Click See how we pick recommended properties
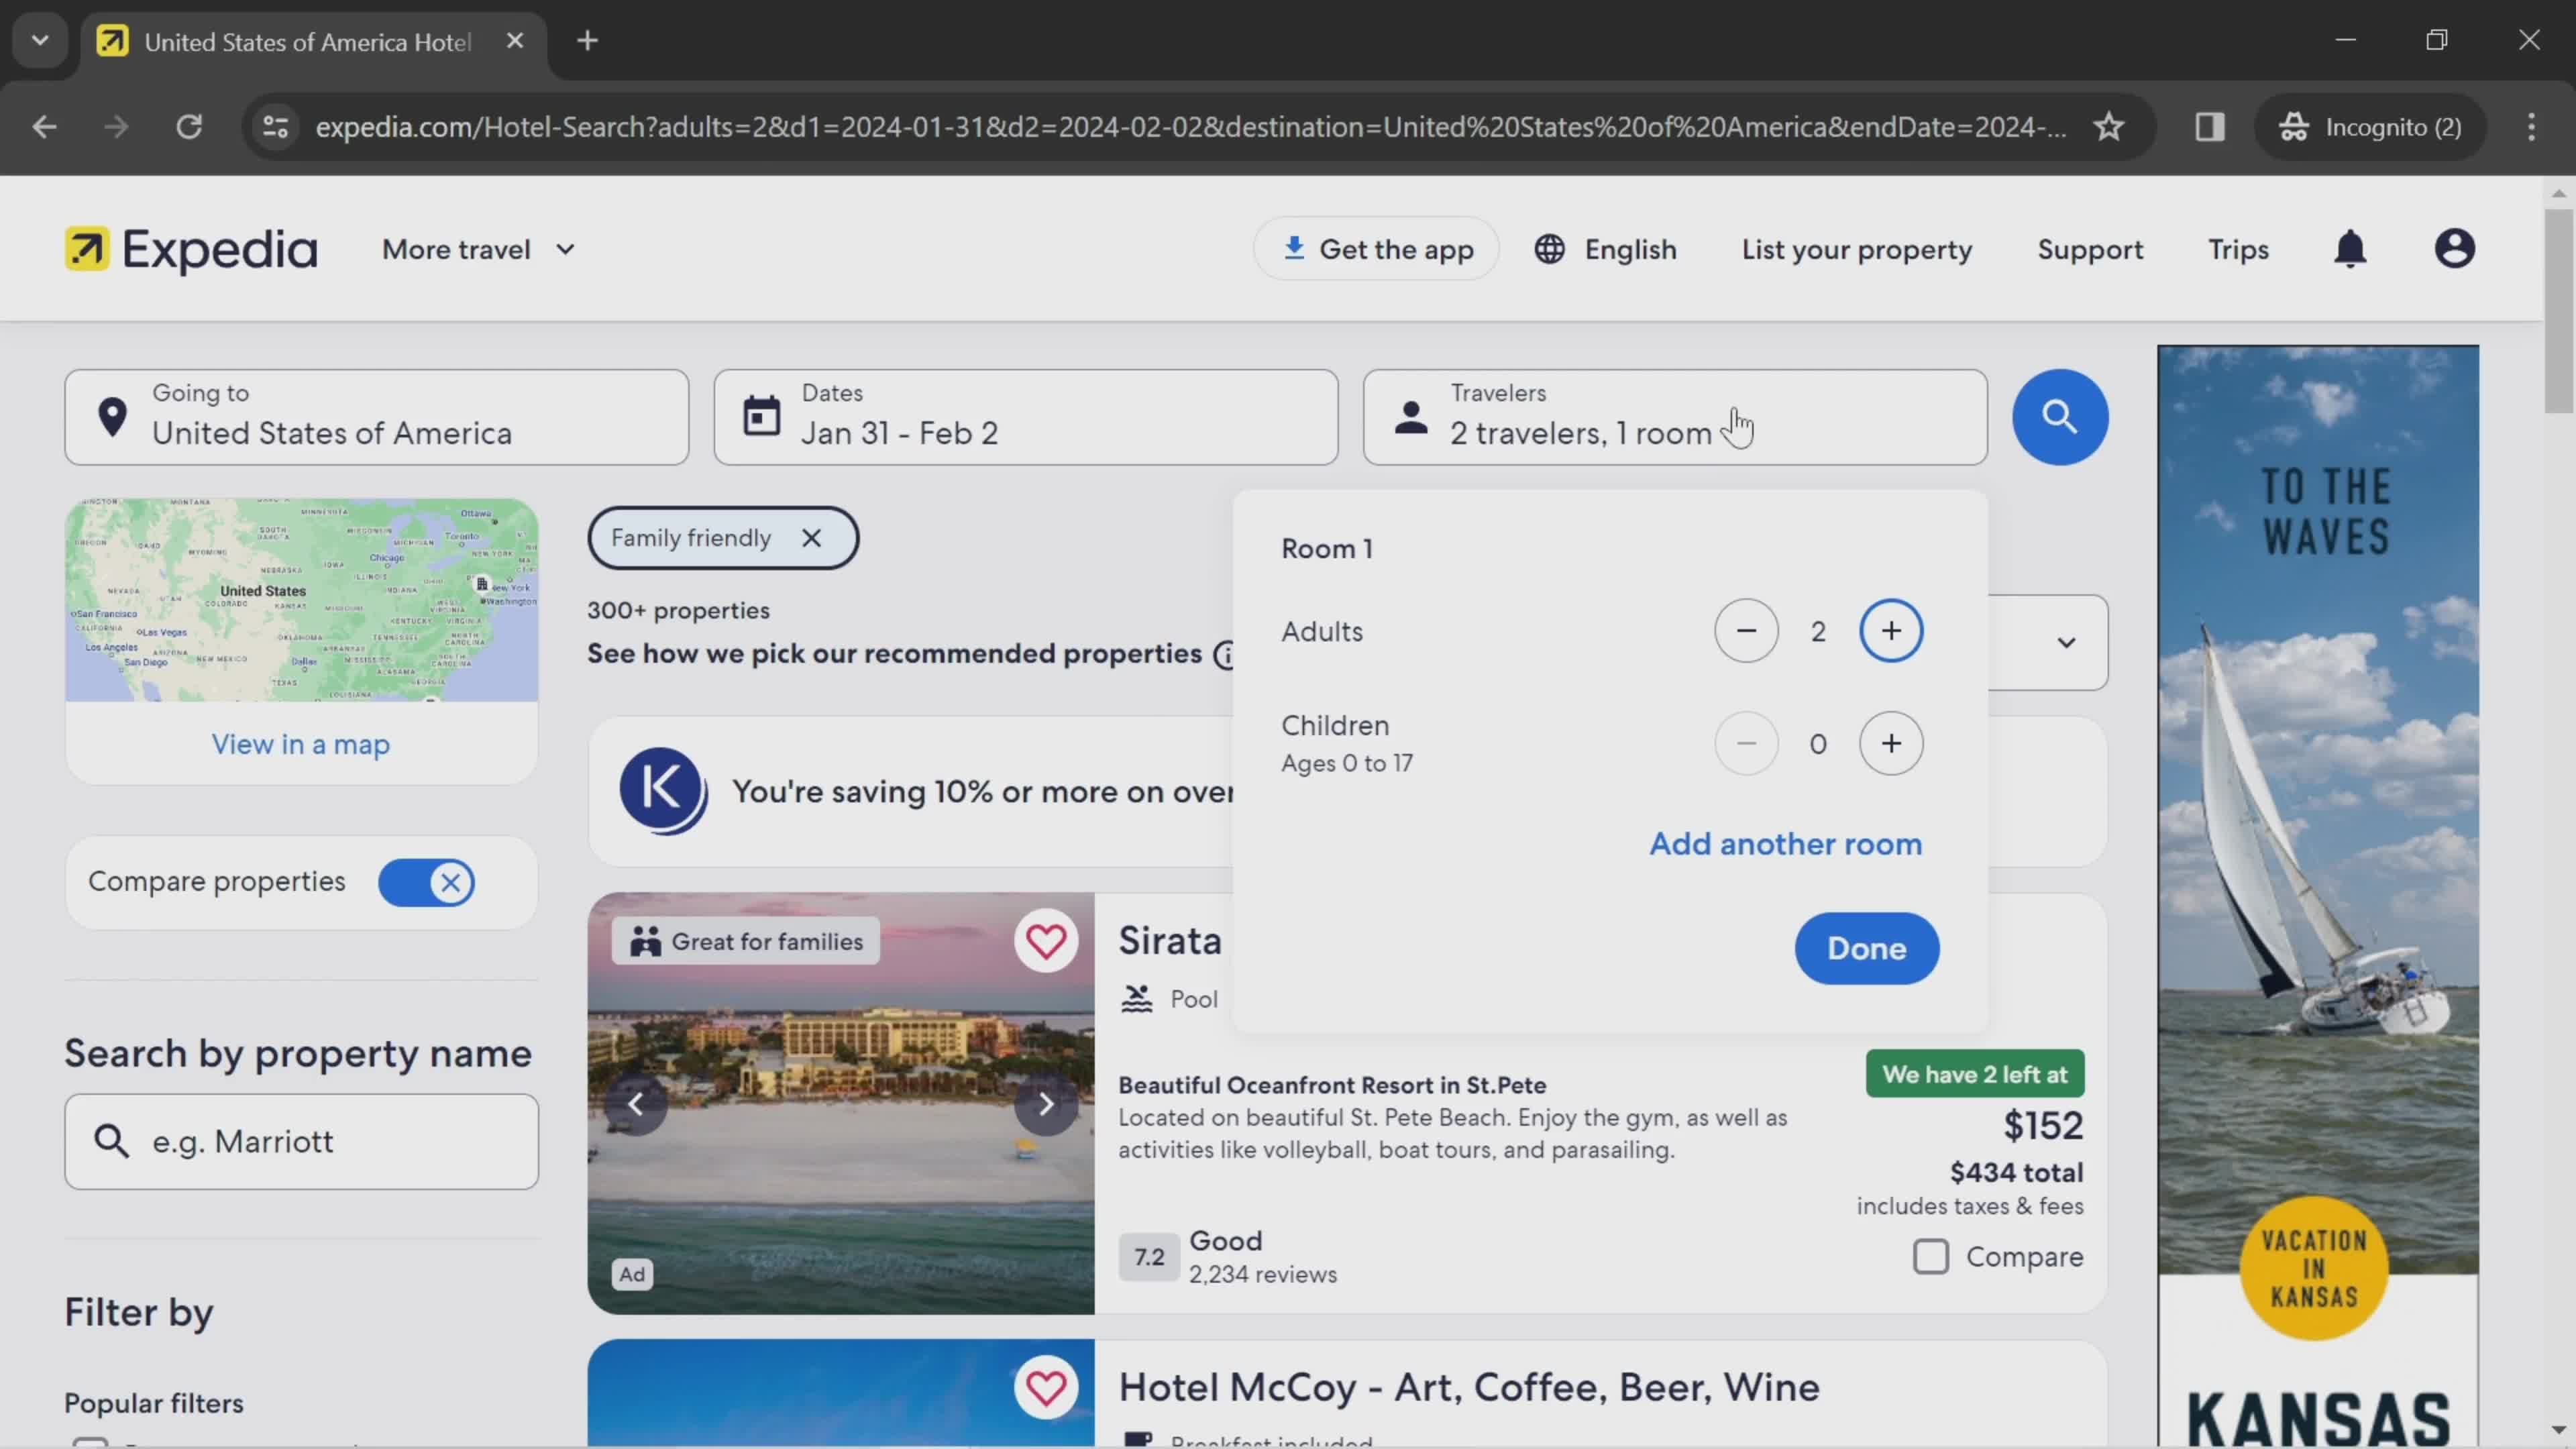The height and width of the screenshot is (1449, 2576). [x=894, y=654]
